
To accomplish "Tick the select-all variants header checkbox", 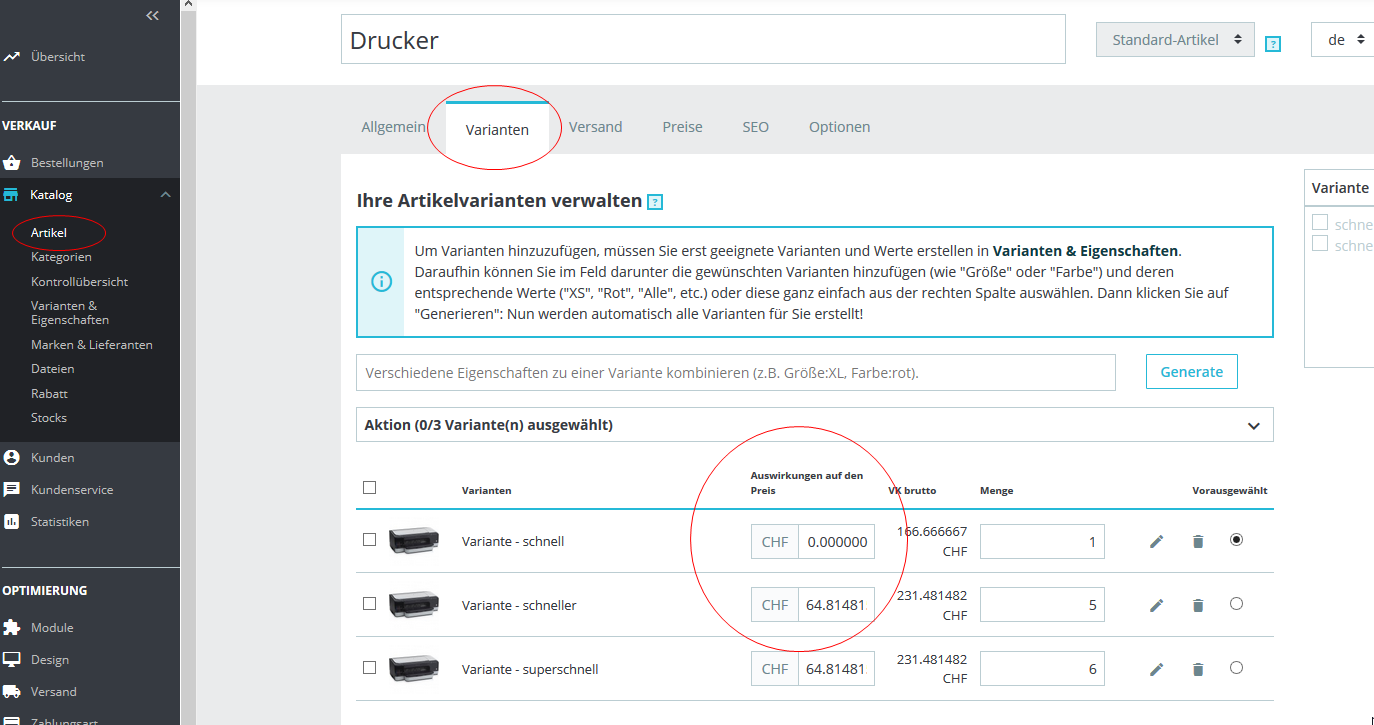I will 370,487.
